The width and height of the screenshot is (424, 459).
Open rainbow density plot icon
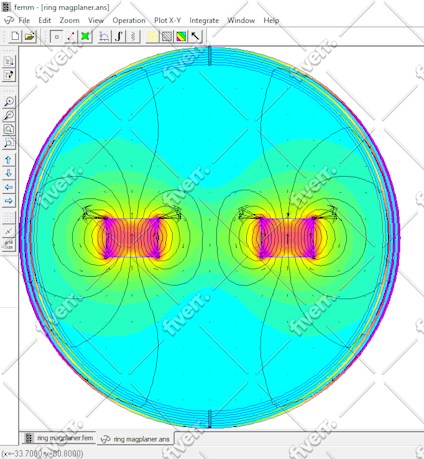point(181,36)
